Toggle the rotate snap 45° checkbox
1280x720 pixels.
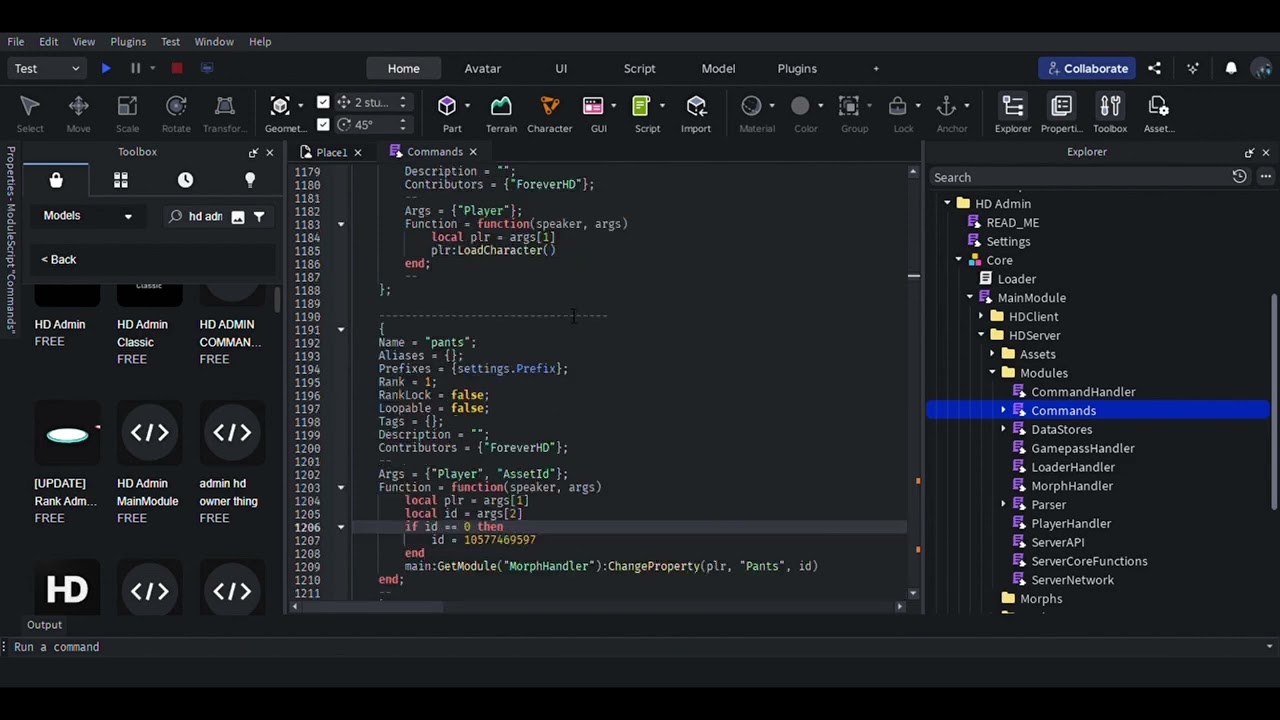pos(323,124)
